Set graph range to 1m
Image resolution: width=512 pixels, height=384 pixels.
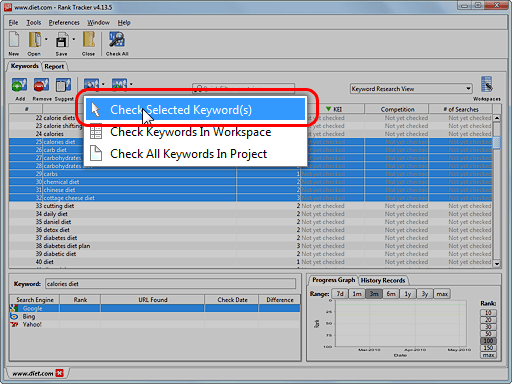357,294
